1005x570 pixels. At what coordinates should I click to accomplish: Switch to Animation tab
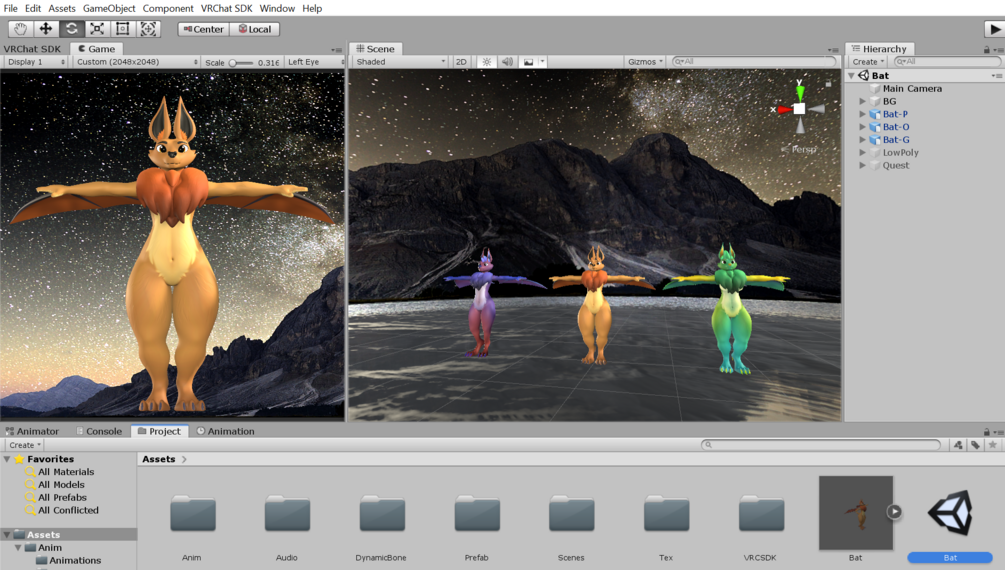tap(226, 431)
